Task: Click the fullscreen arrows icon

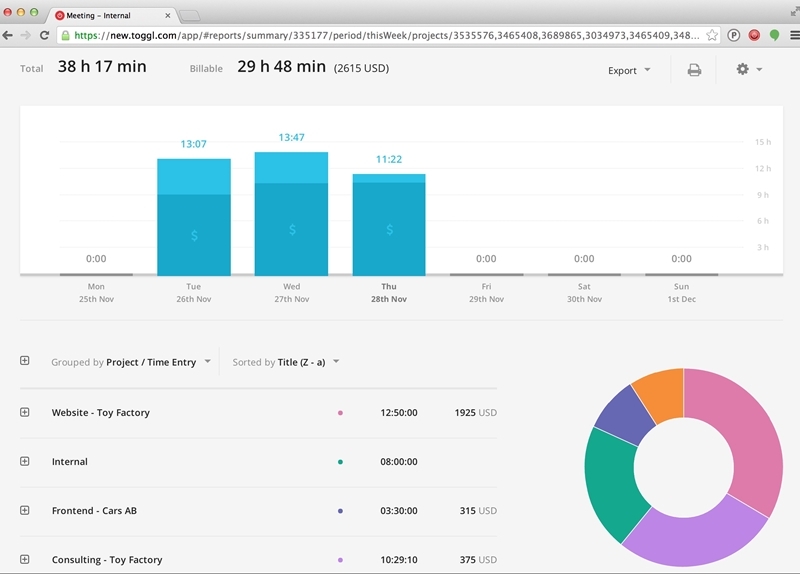Action: [x=795, y=12]
